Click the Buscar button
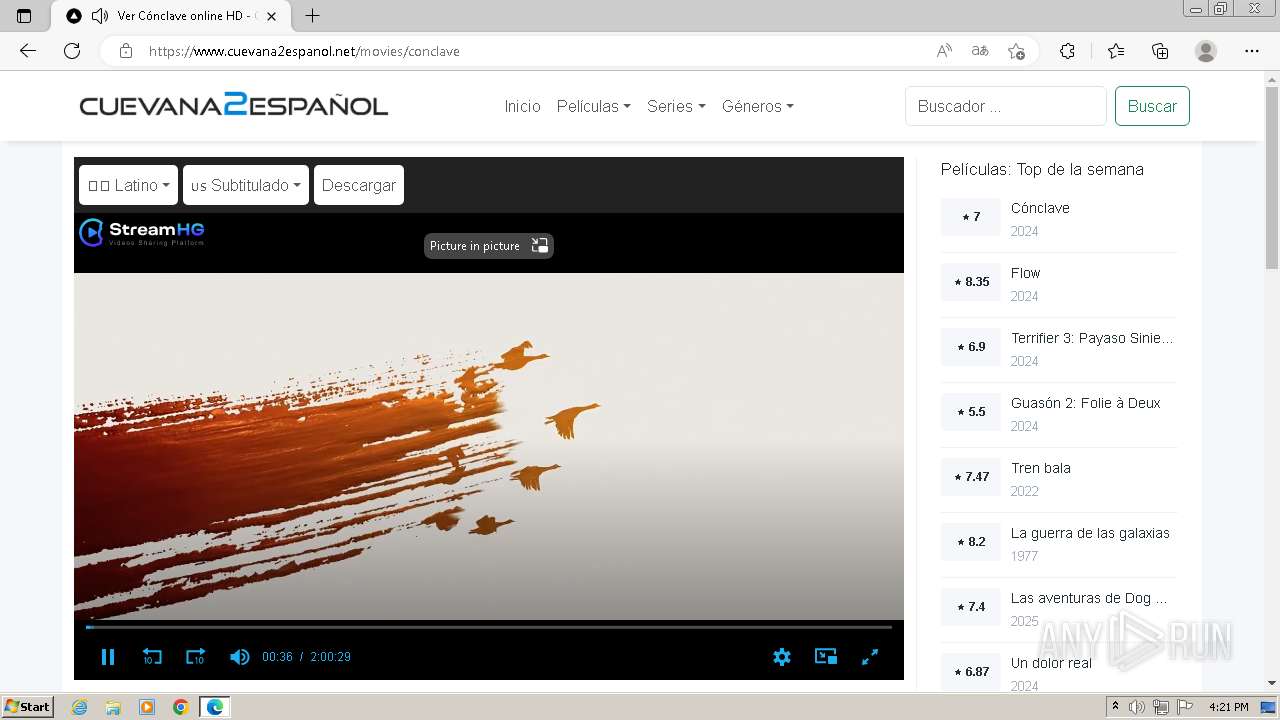1280x720 pixels. (x=1152, y=106)
